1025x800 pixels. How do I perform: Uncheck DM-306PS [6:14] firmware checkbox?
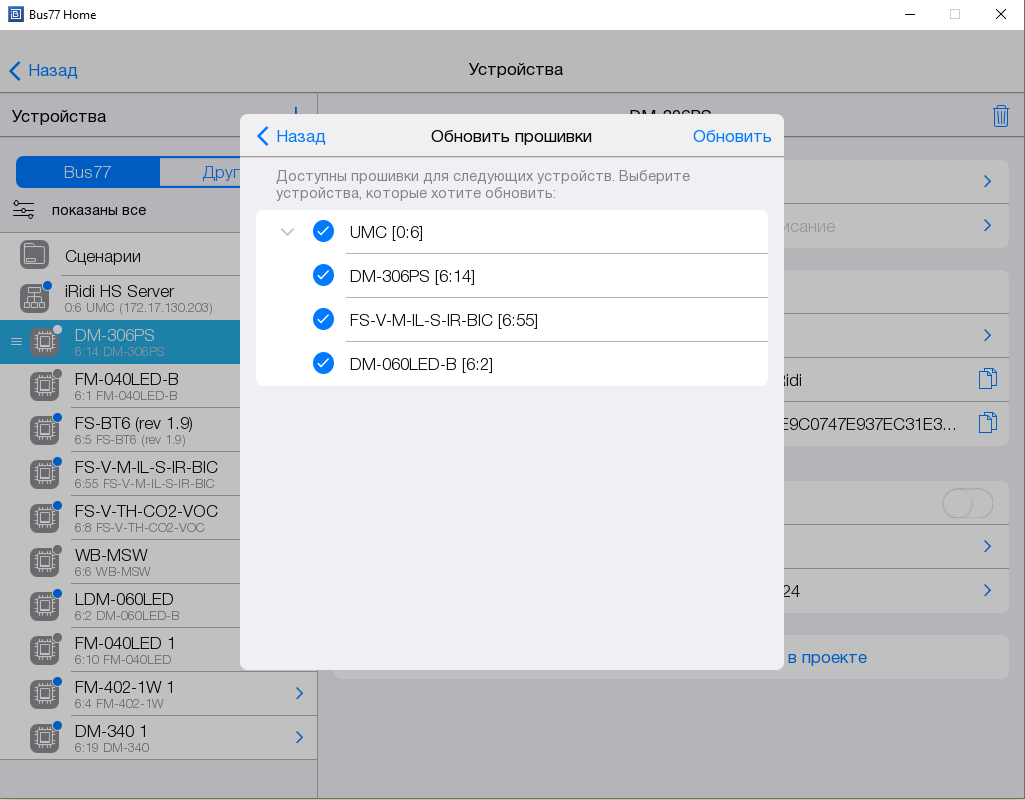(323, 275)
